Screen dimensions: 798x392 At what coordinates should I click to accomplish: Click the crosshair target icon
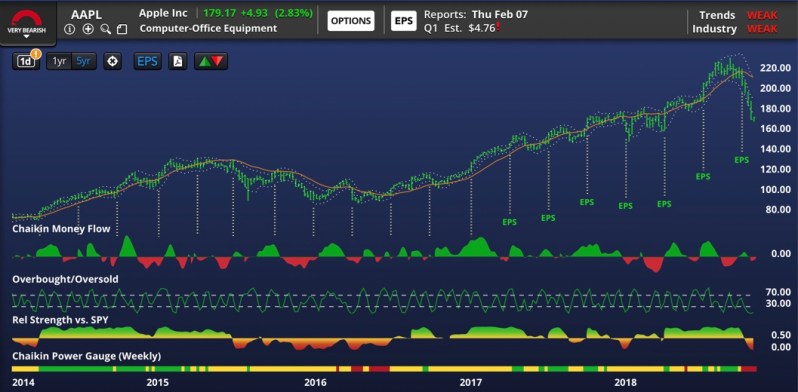click(x=112, y=62)
